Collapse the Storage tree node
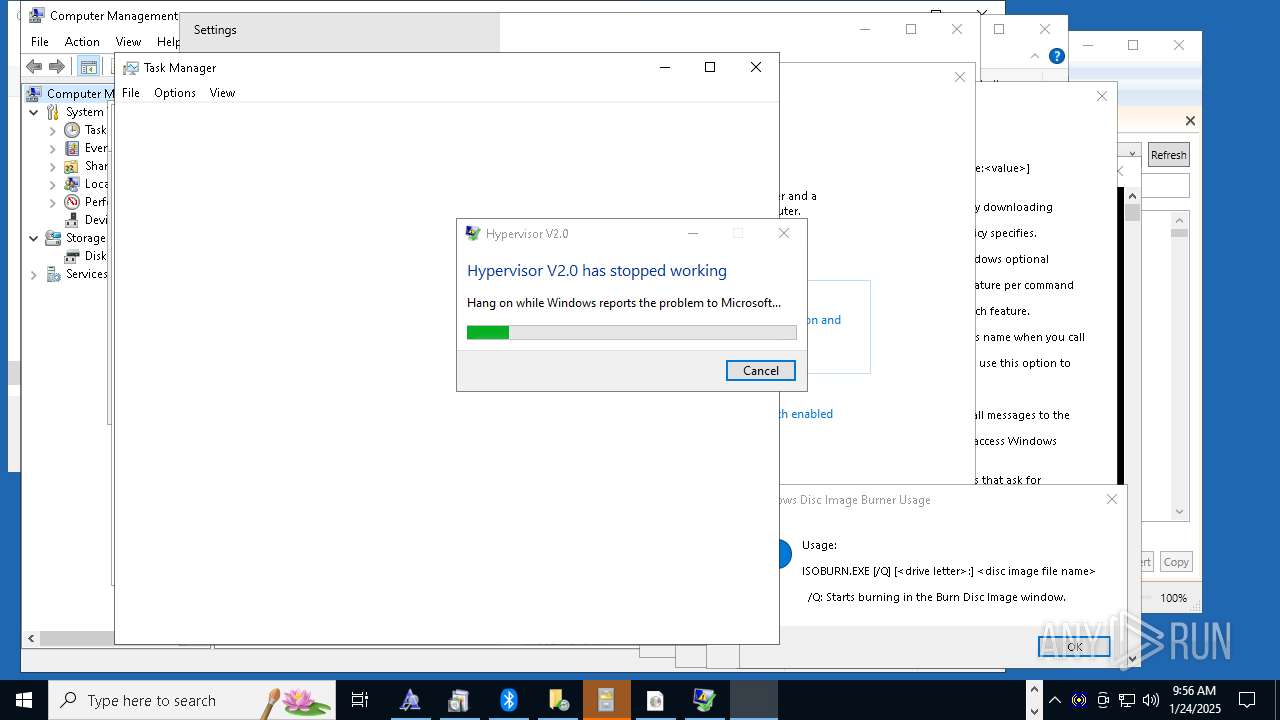 coord(34,238)
